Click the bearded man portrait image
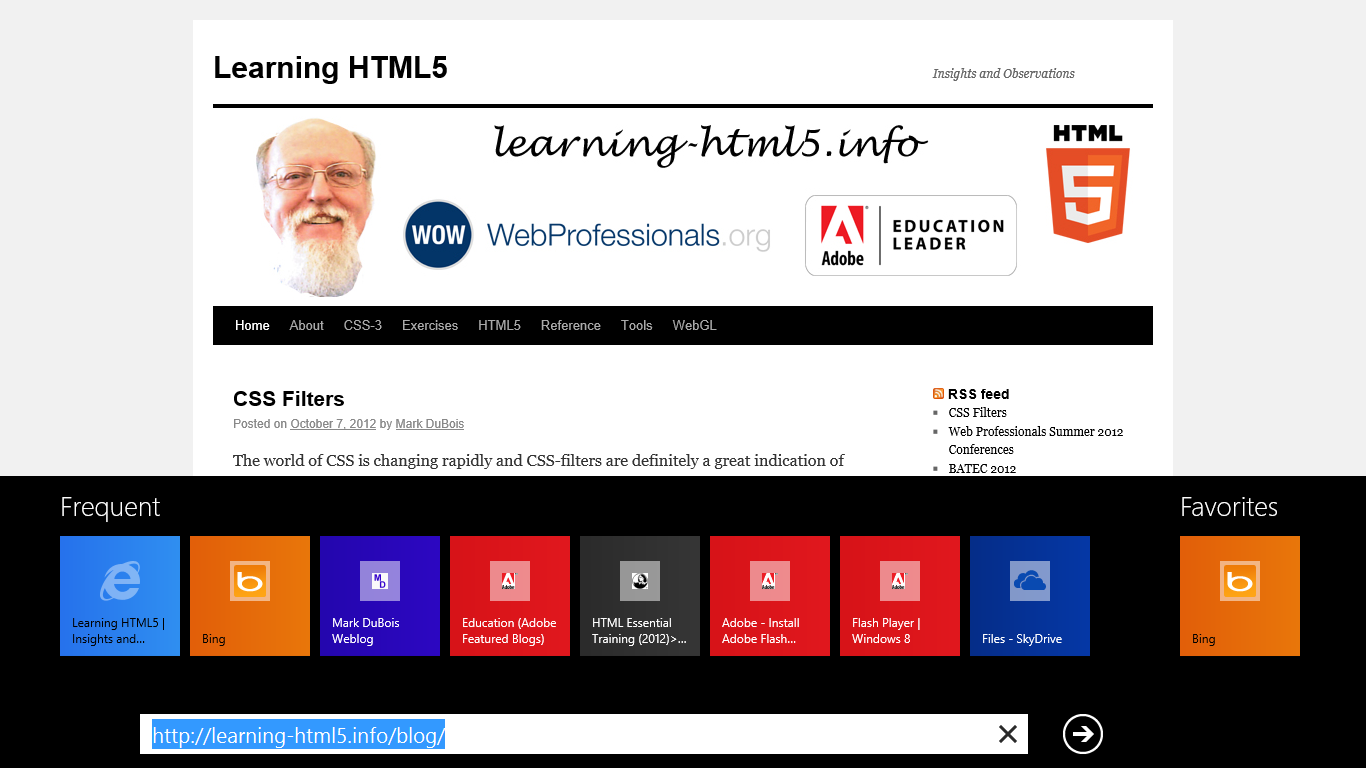The height and width of the screenshot is (768, 1366). (x=317, y=207)
